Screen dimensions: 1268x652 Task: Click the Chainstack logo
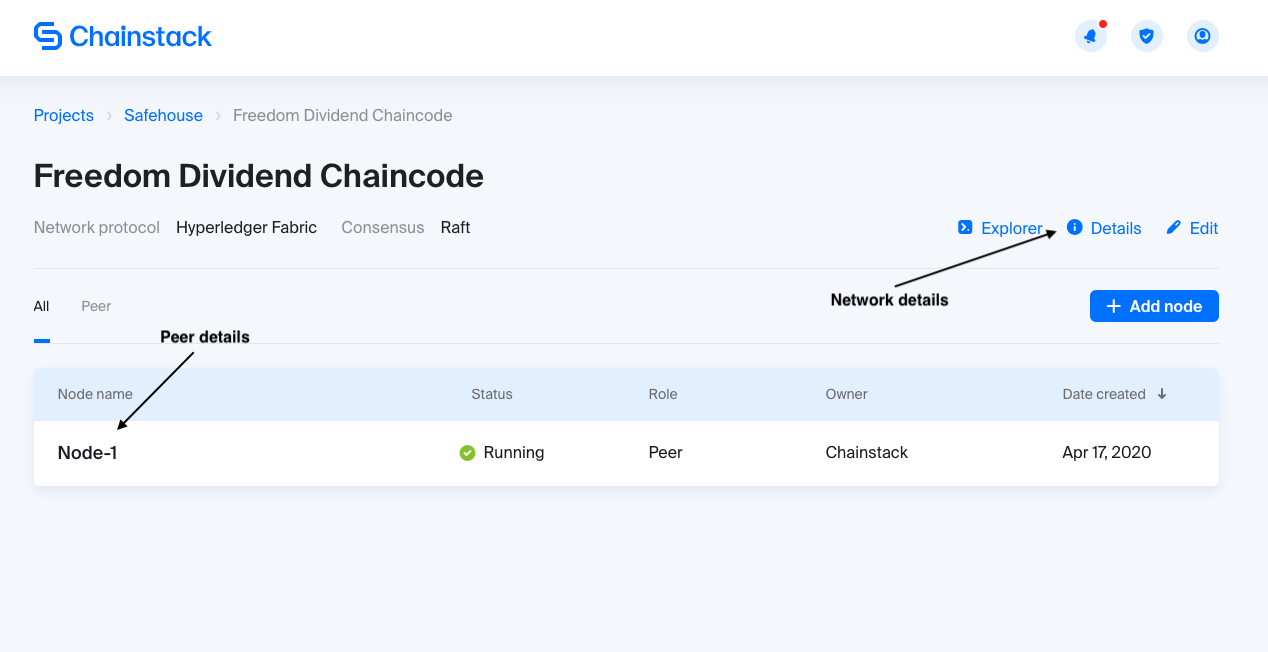(123, 37)
